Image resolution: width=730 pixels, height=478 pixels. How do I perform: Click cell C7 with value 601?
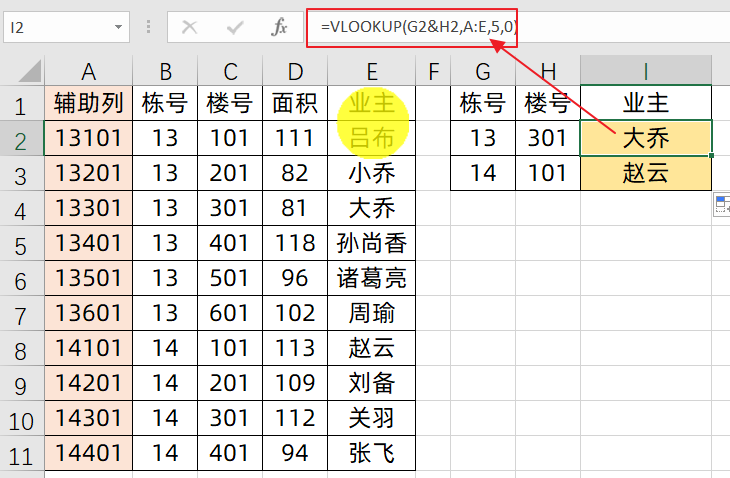[230, 313]
